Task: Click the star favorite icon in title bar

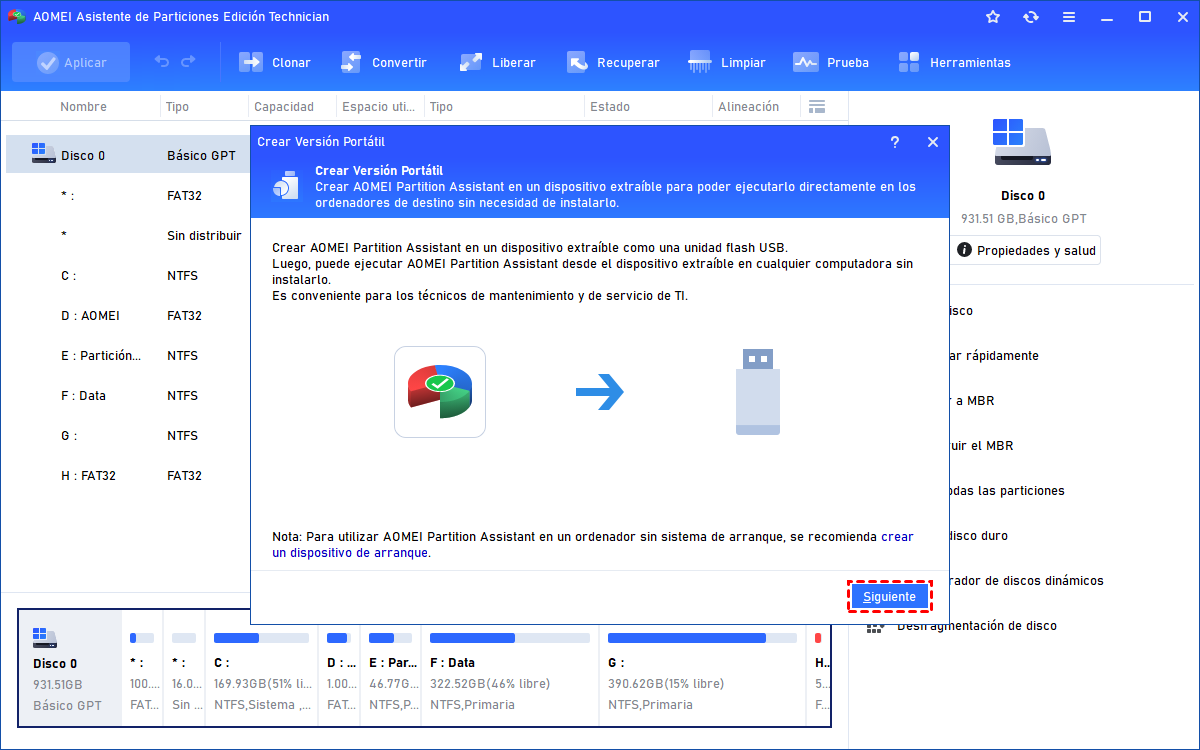Action: [993, 17]
